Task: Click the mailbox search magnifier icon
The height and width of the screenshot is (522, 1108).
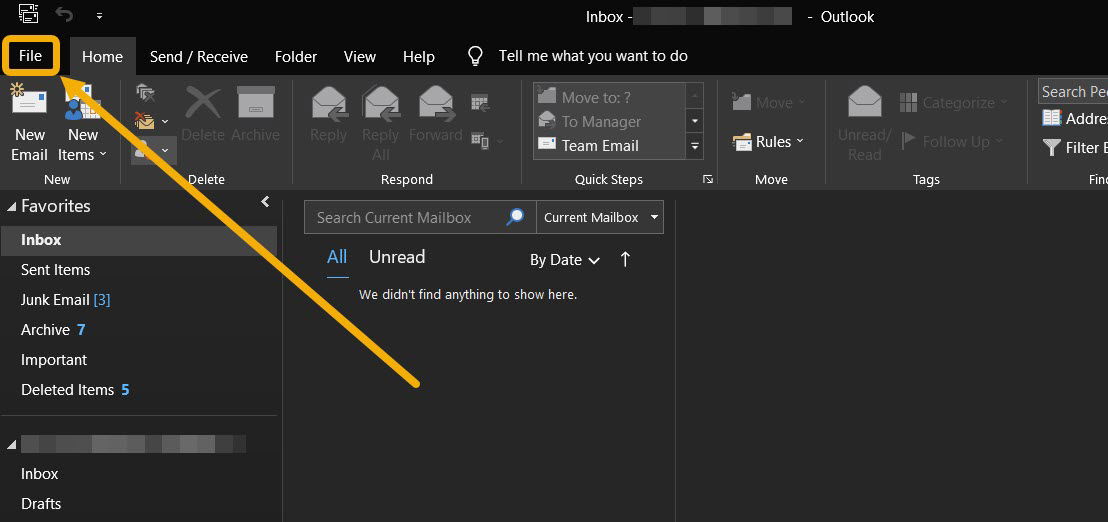Action: [x=516, y=217]
